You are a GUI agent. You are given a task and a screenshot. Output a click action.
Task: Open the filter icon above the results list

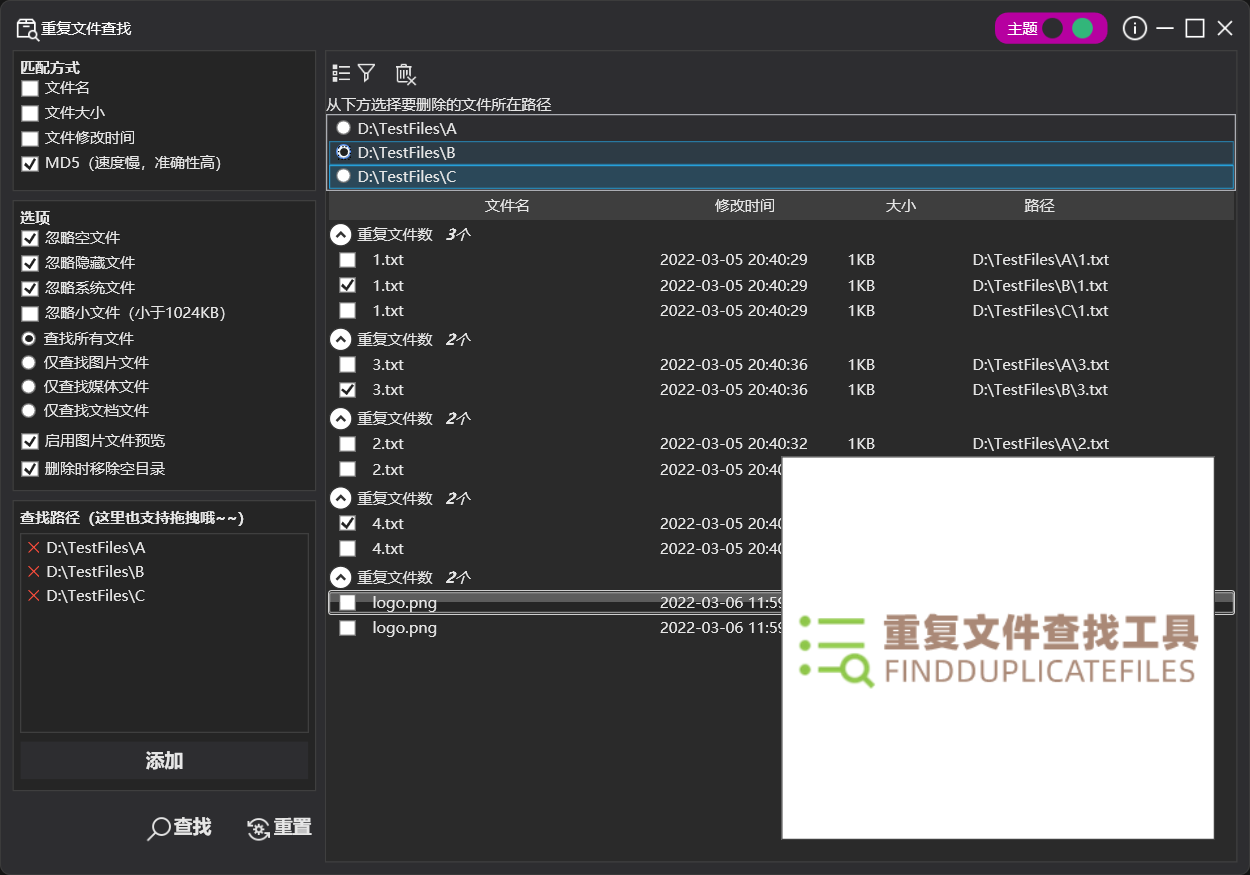[x=368, y=73]
